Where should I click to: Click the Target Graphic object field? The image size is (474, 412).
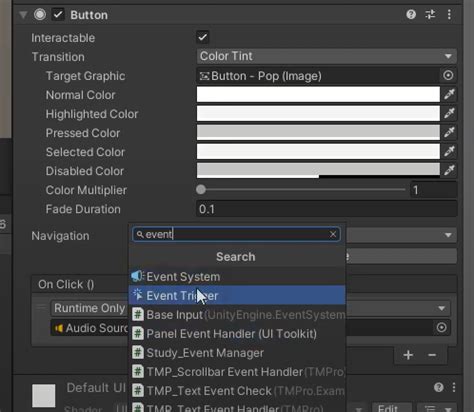(318, 76)
